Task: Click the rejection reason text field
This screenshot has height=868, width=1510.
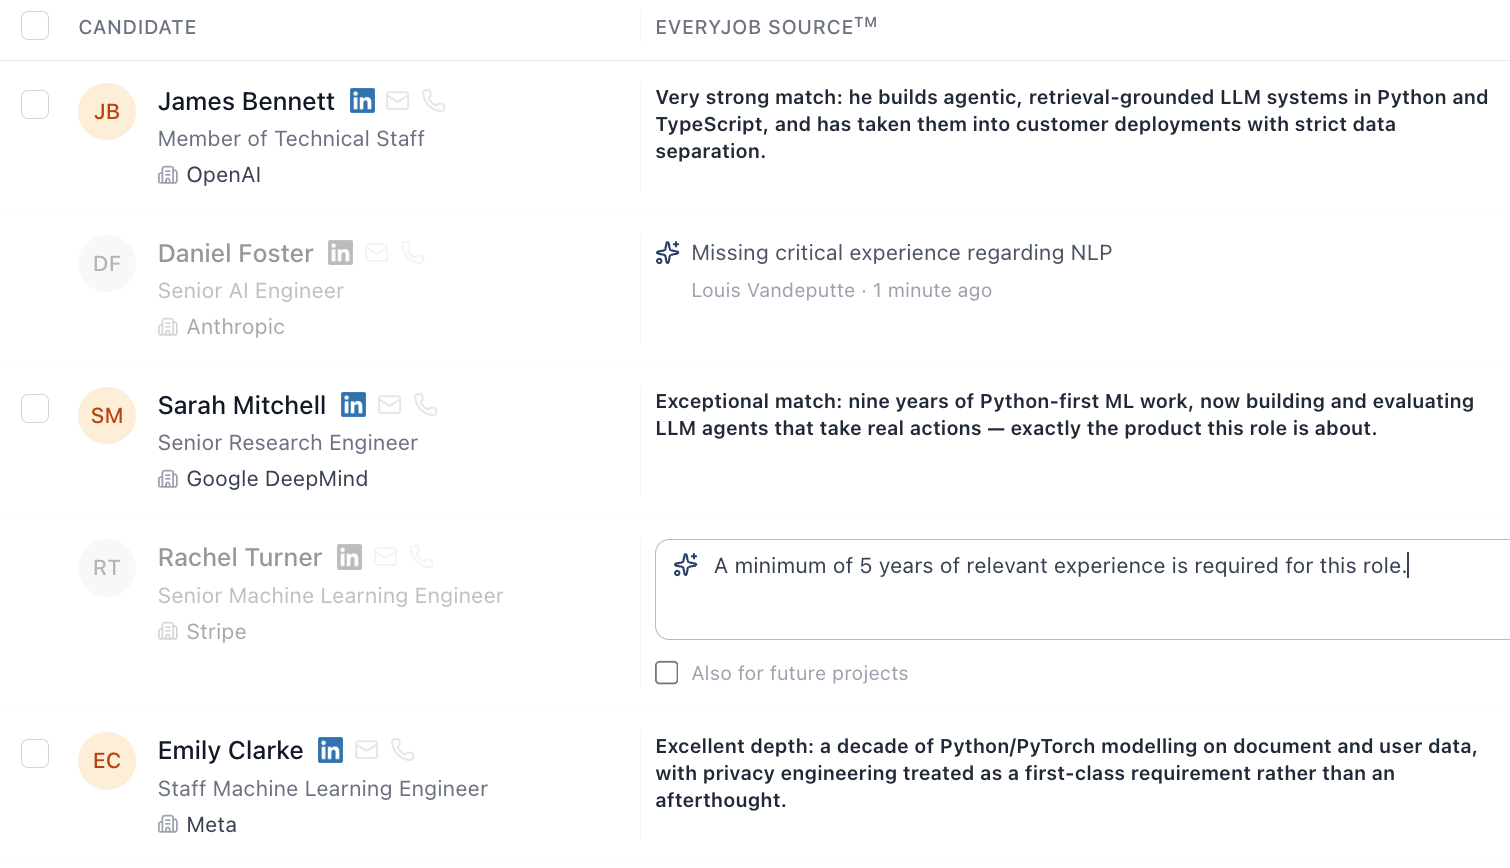Action: 1082,589
